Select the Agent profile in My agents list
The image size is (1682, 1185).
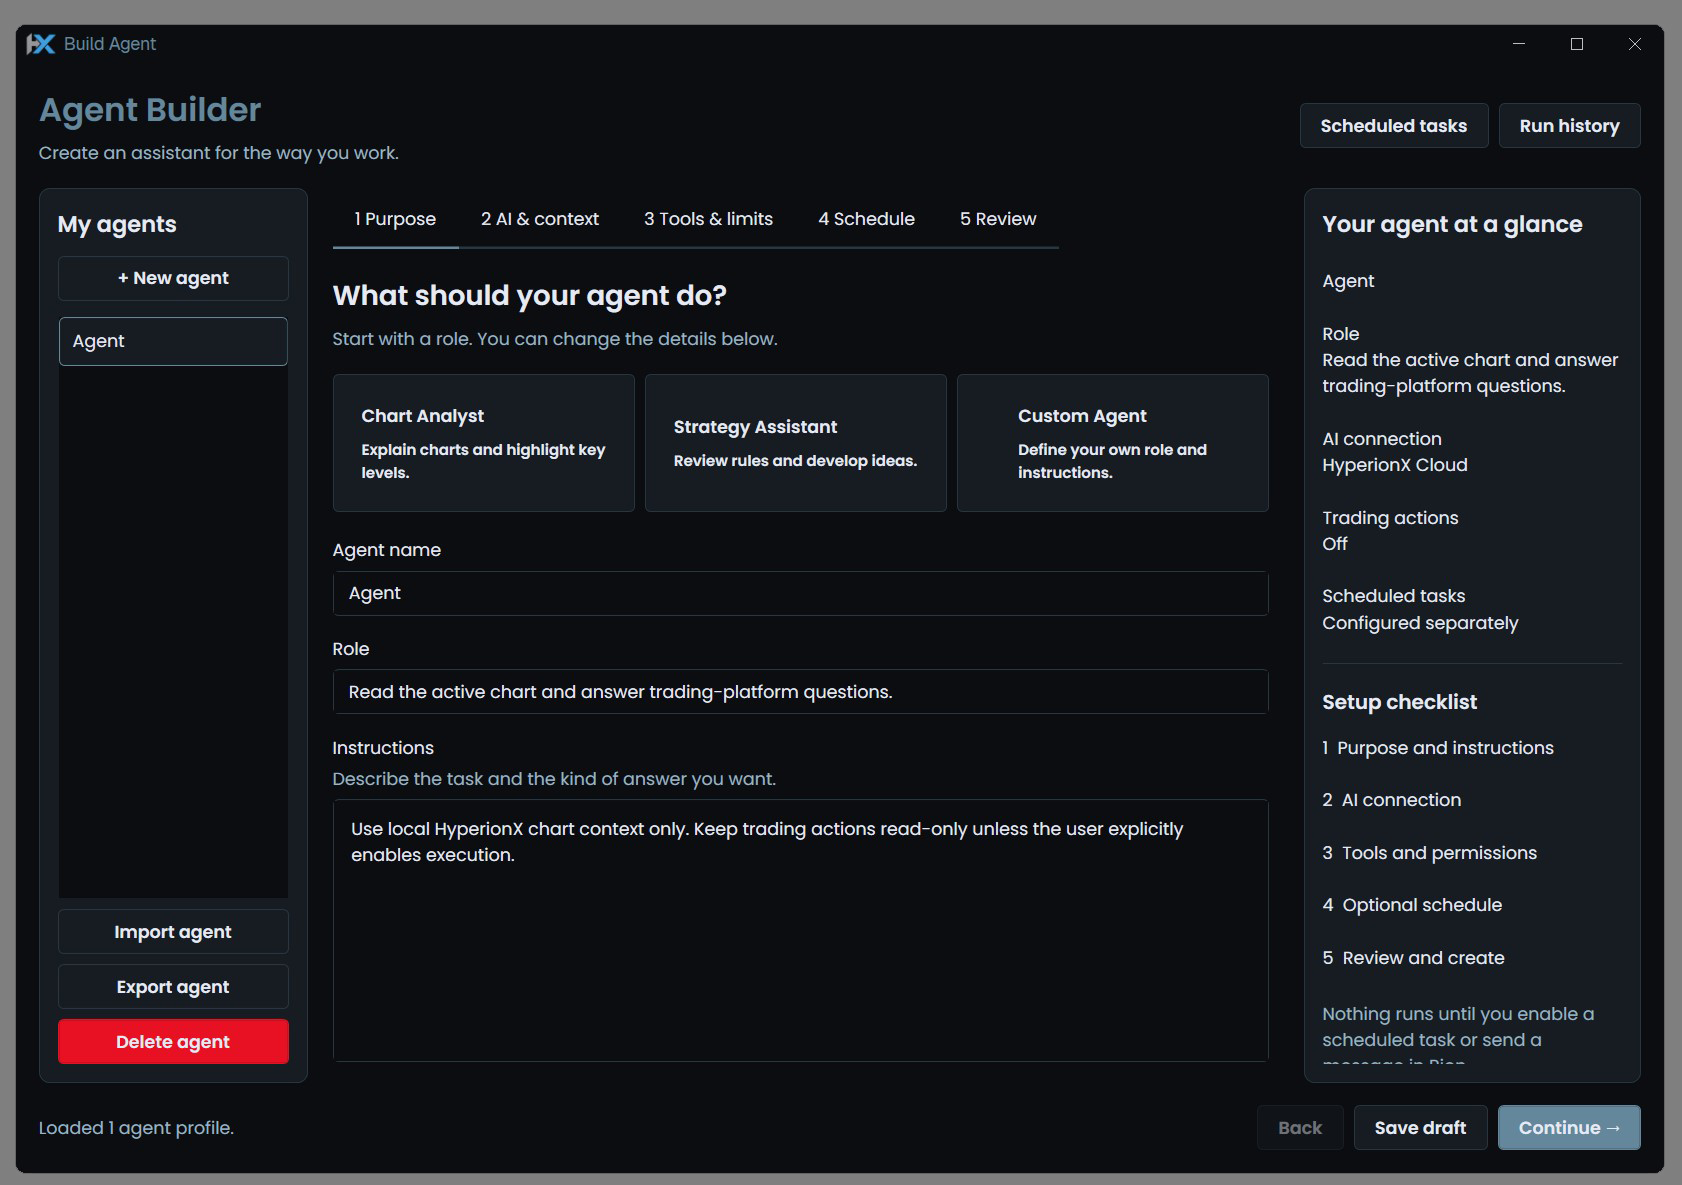tap(173, 341)
